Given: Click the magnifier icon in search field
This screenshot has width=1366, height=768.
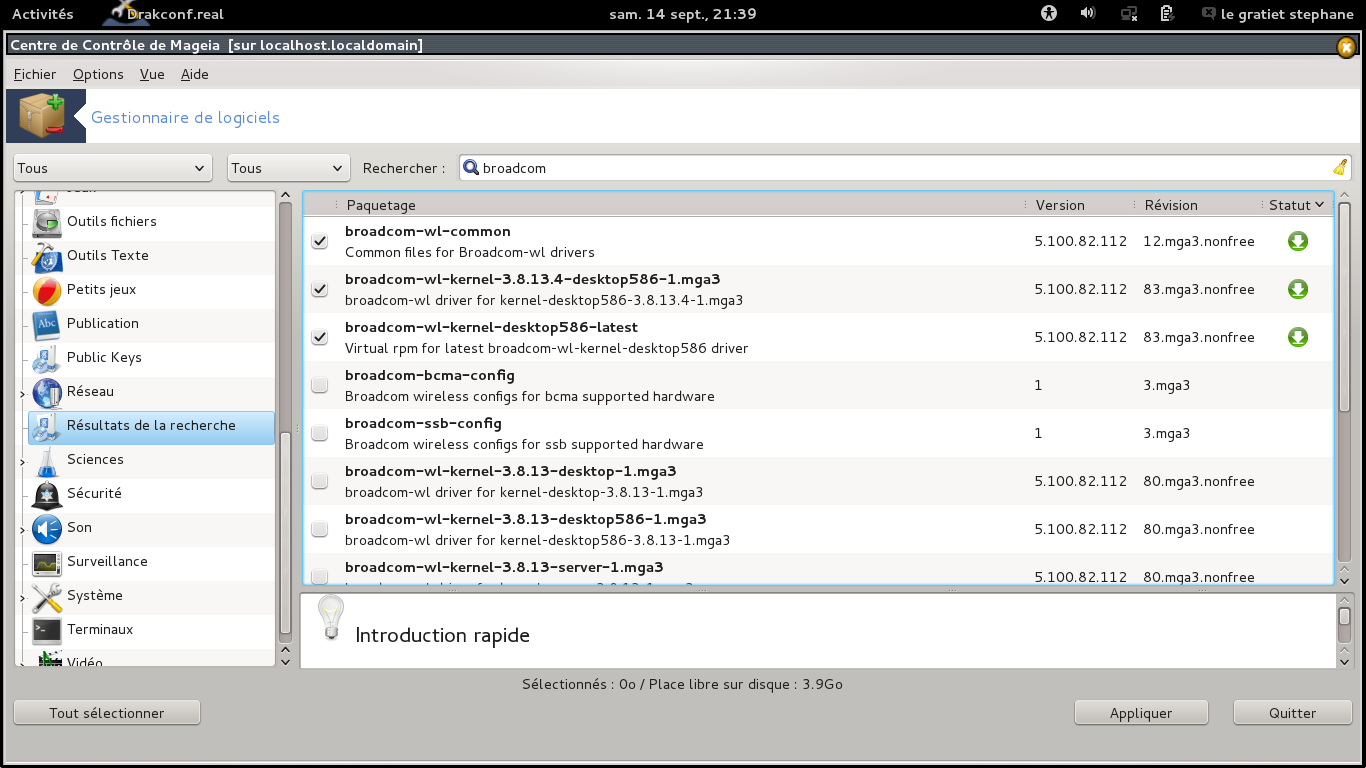Looking at the screenshot, I should click(x=471, y=168).
